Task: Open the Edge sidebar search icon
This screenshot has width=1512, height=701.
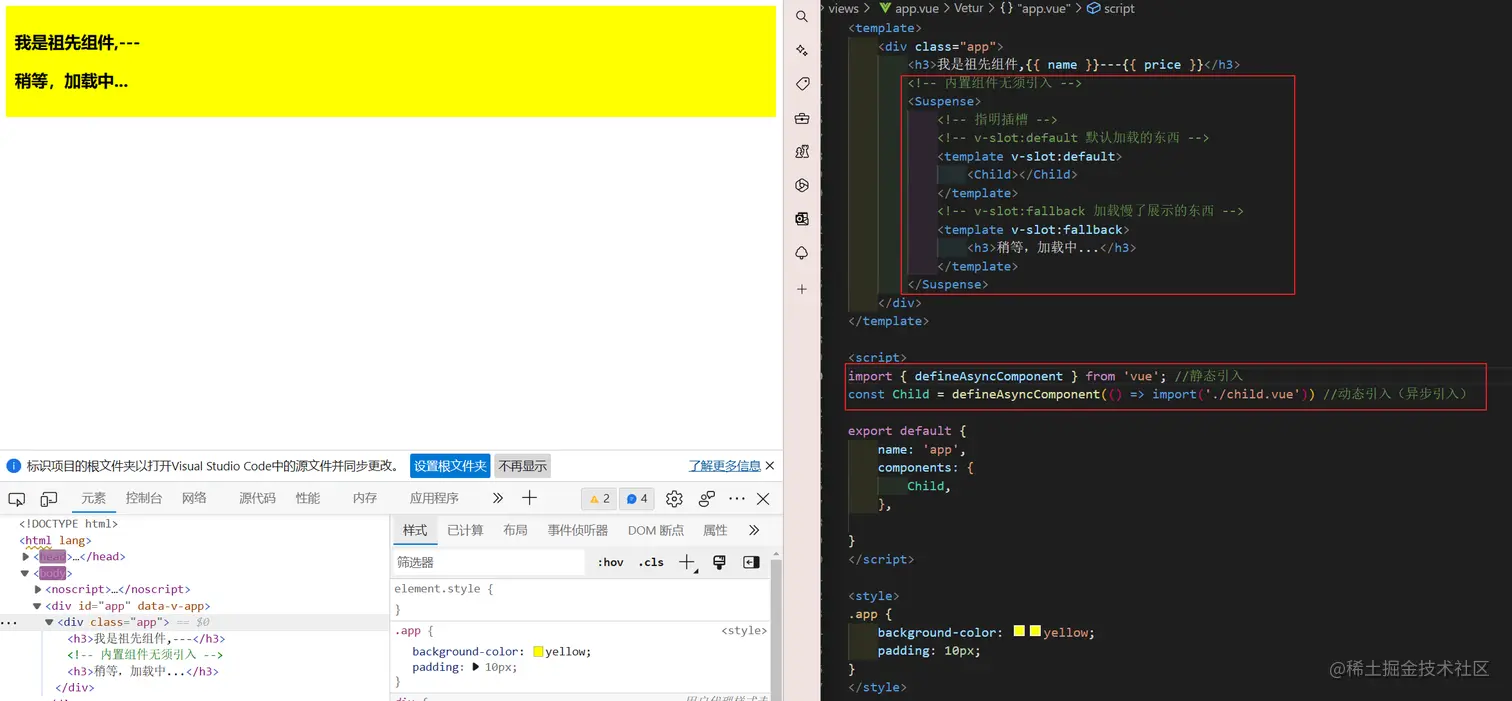Action: [802, 16]
